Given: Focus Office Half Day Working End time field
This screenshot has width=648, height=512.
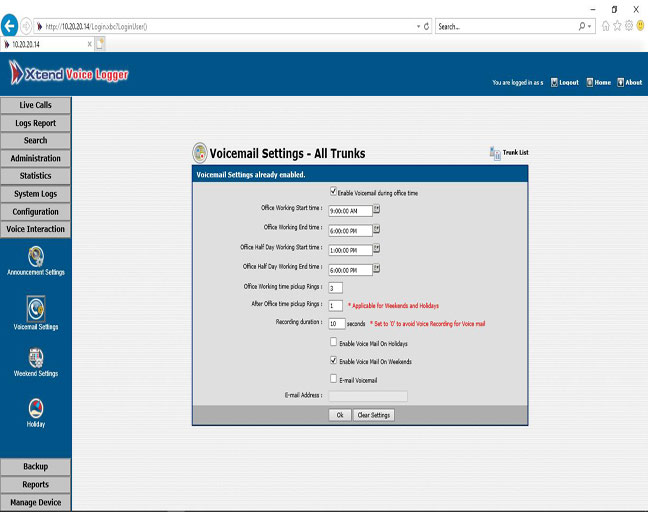Looking at the screenshot, I should coord(350,270).
